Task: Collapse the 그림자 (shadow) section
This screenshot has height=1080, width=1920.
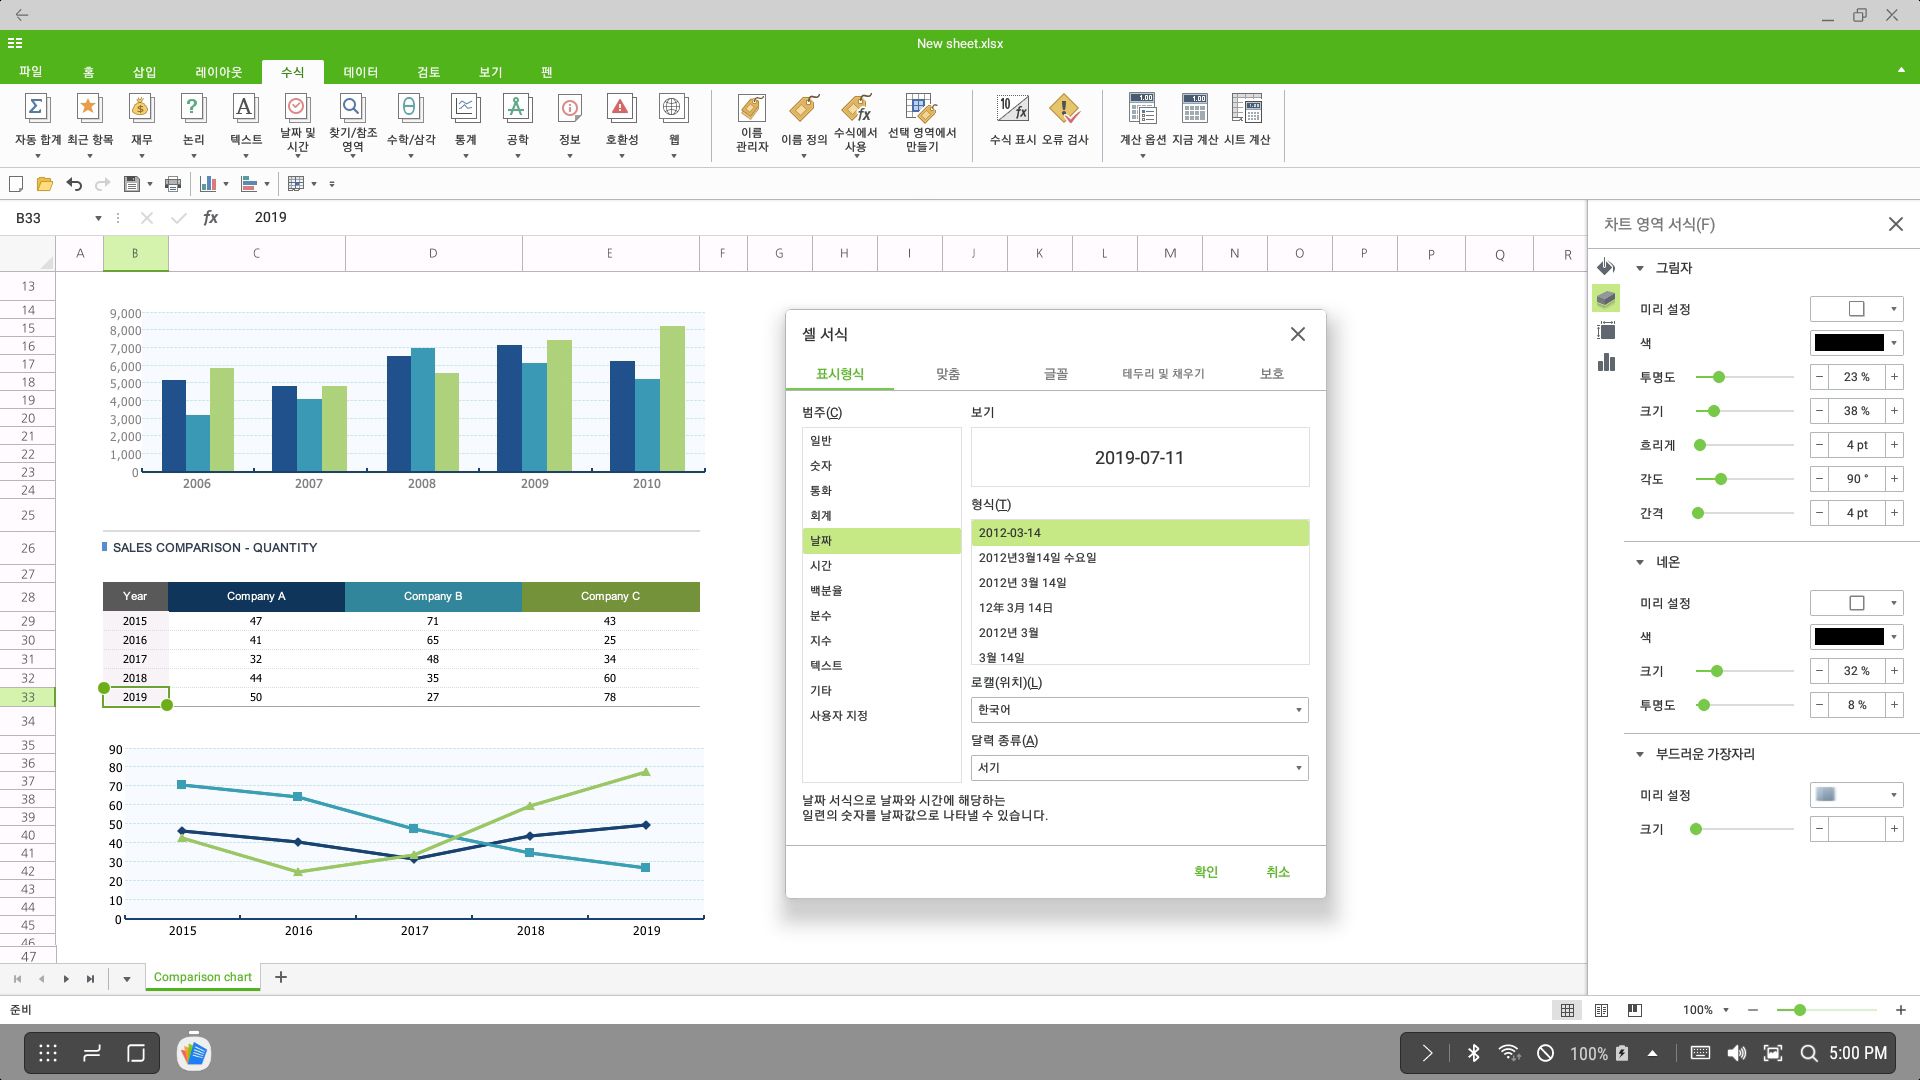Action: (1640, 268)
